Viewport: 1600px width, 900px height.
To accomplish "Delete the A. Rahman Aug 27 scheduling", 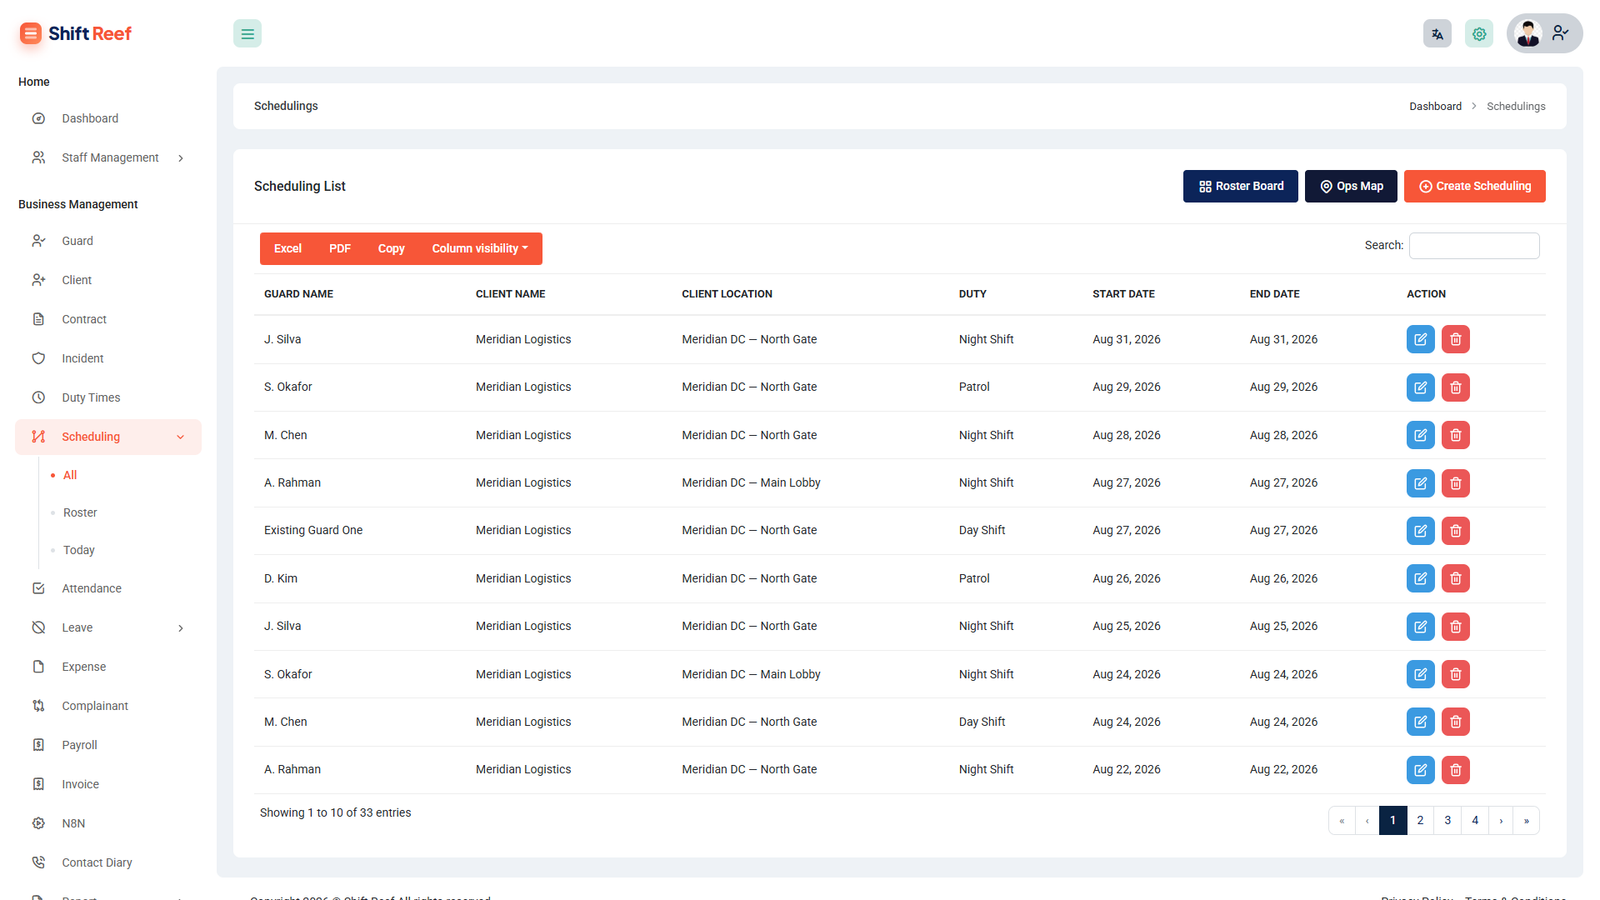I will pyautogui.click(x=1456, y=483).
